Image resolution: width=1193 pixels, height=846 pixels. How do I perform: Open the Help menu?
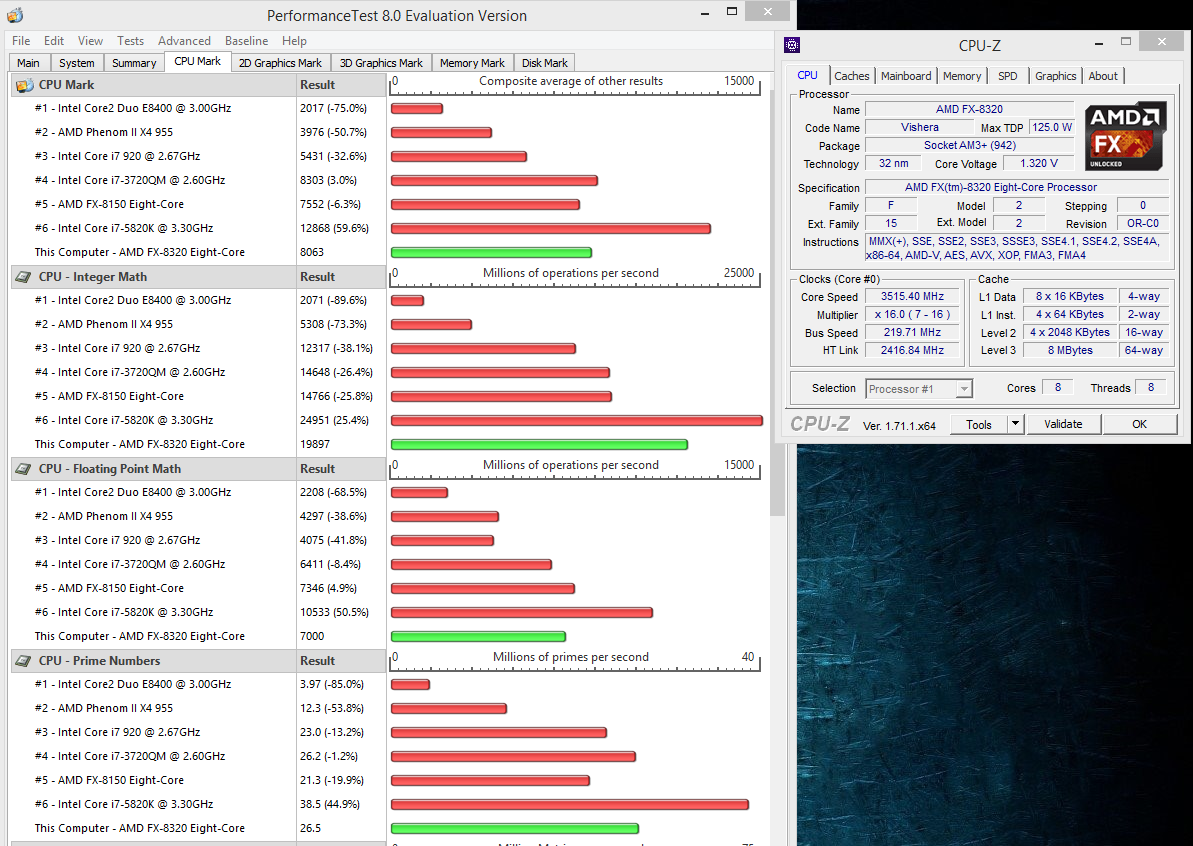pos(294,41)
